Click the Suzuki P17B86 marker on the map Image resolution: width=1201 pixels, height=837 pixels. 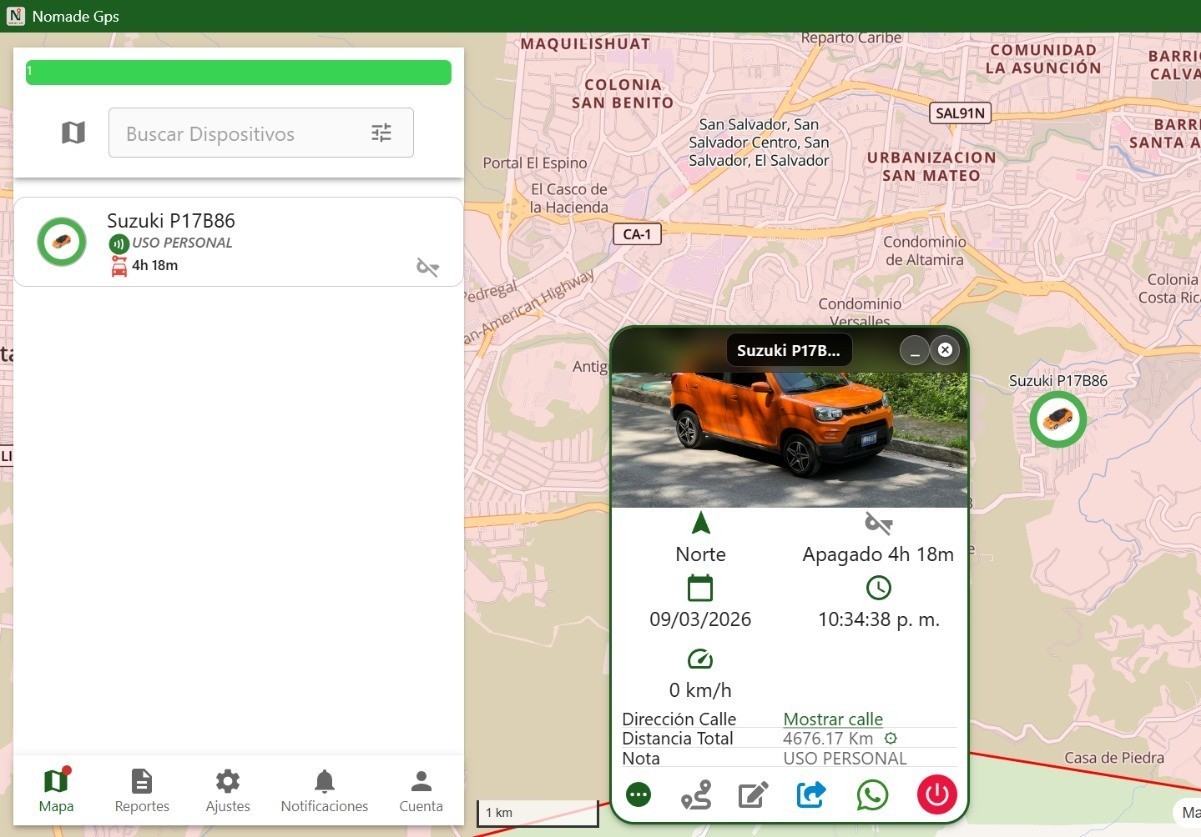(1058, 419)
